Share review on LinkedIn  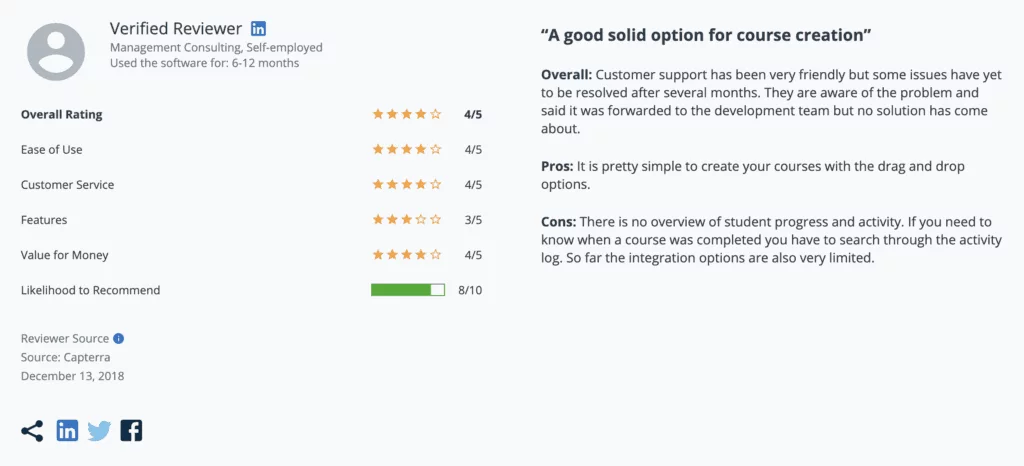67,431
